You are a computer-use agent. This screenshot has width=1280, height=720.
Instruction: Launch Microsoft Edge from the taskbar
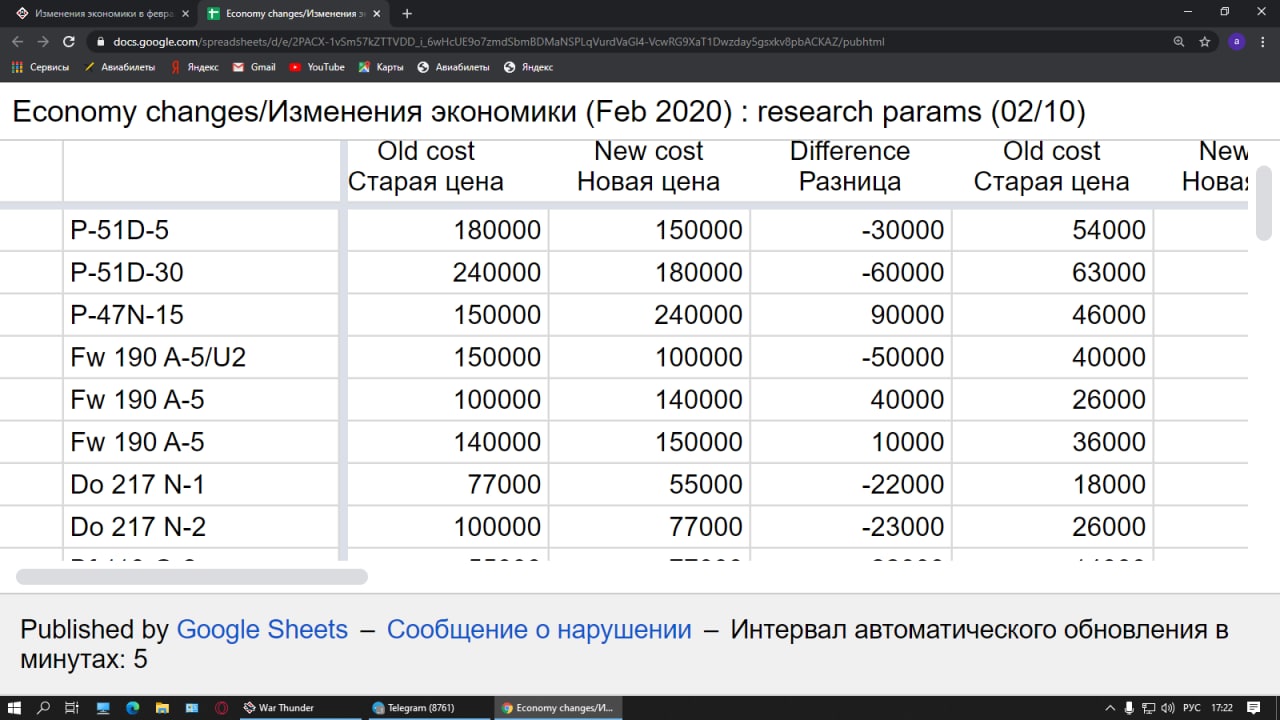tap(132, 707)
